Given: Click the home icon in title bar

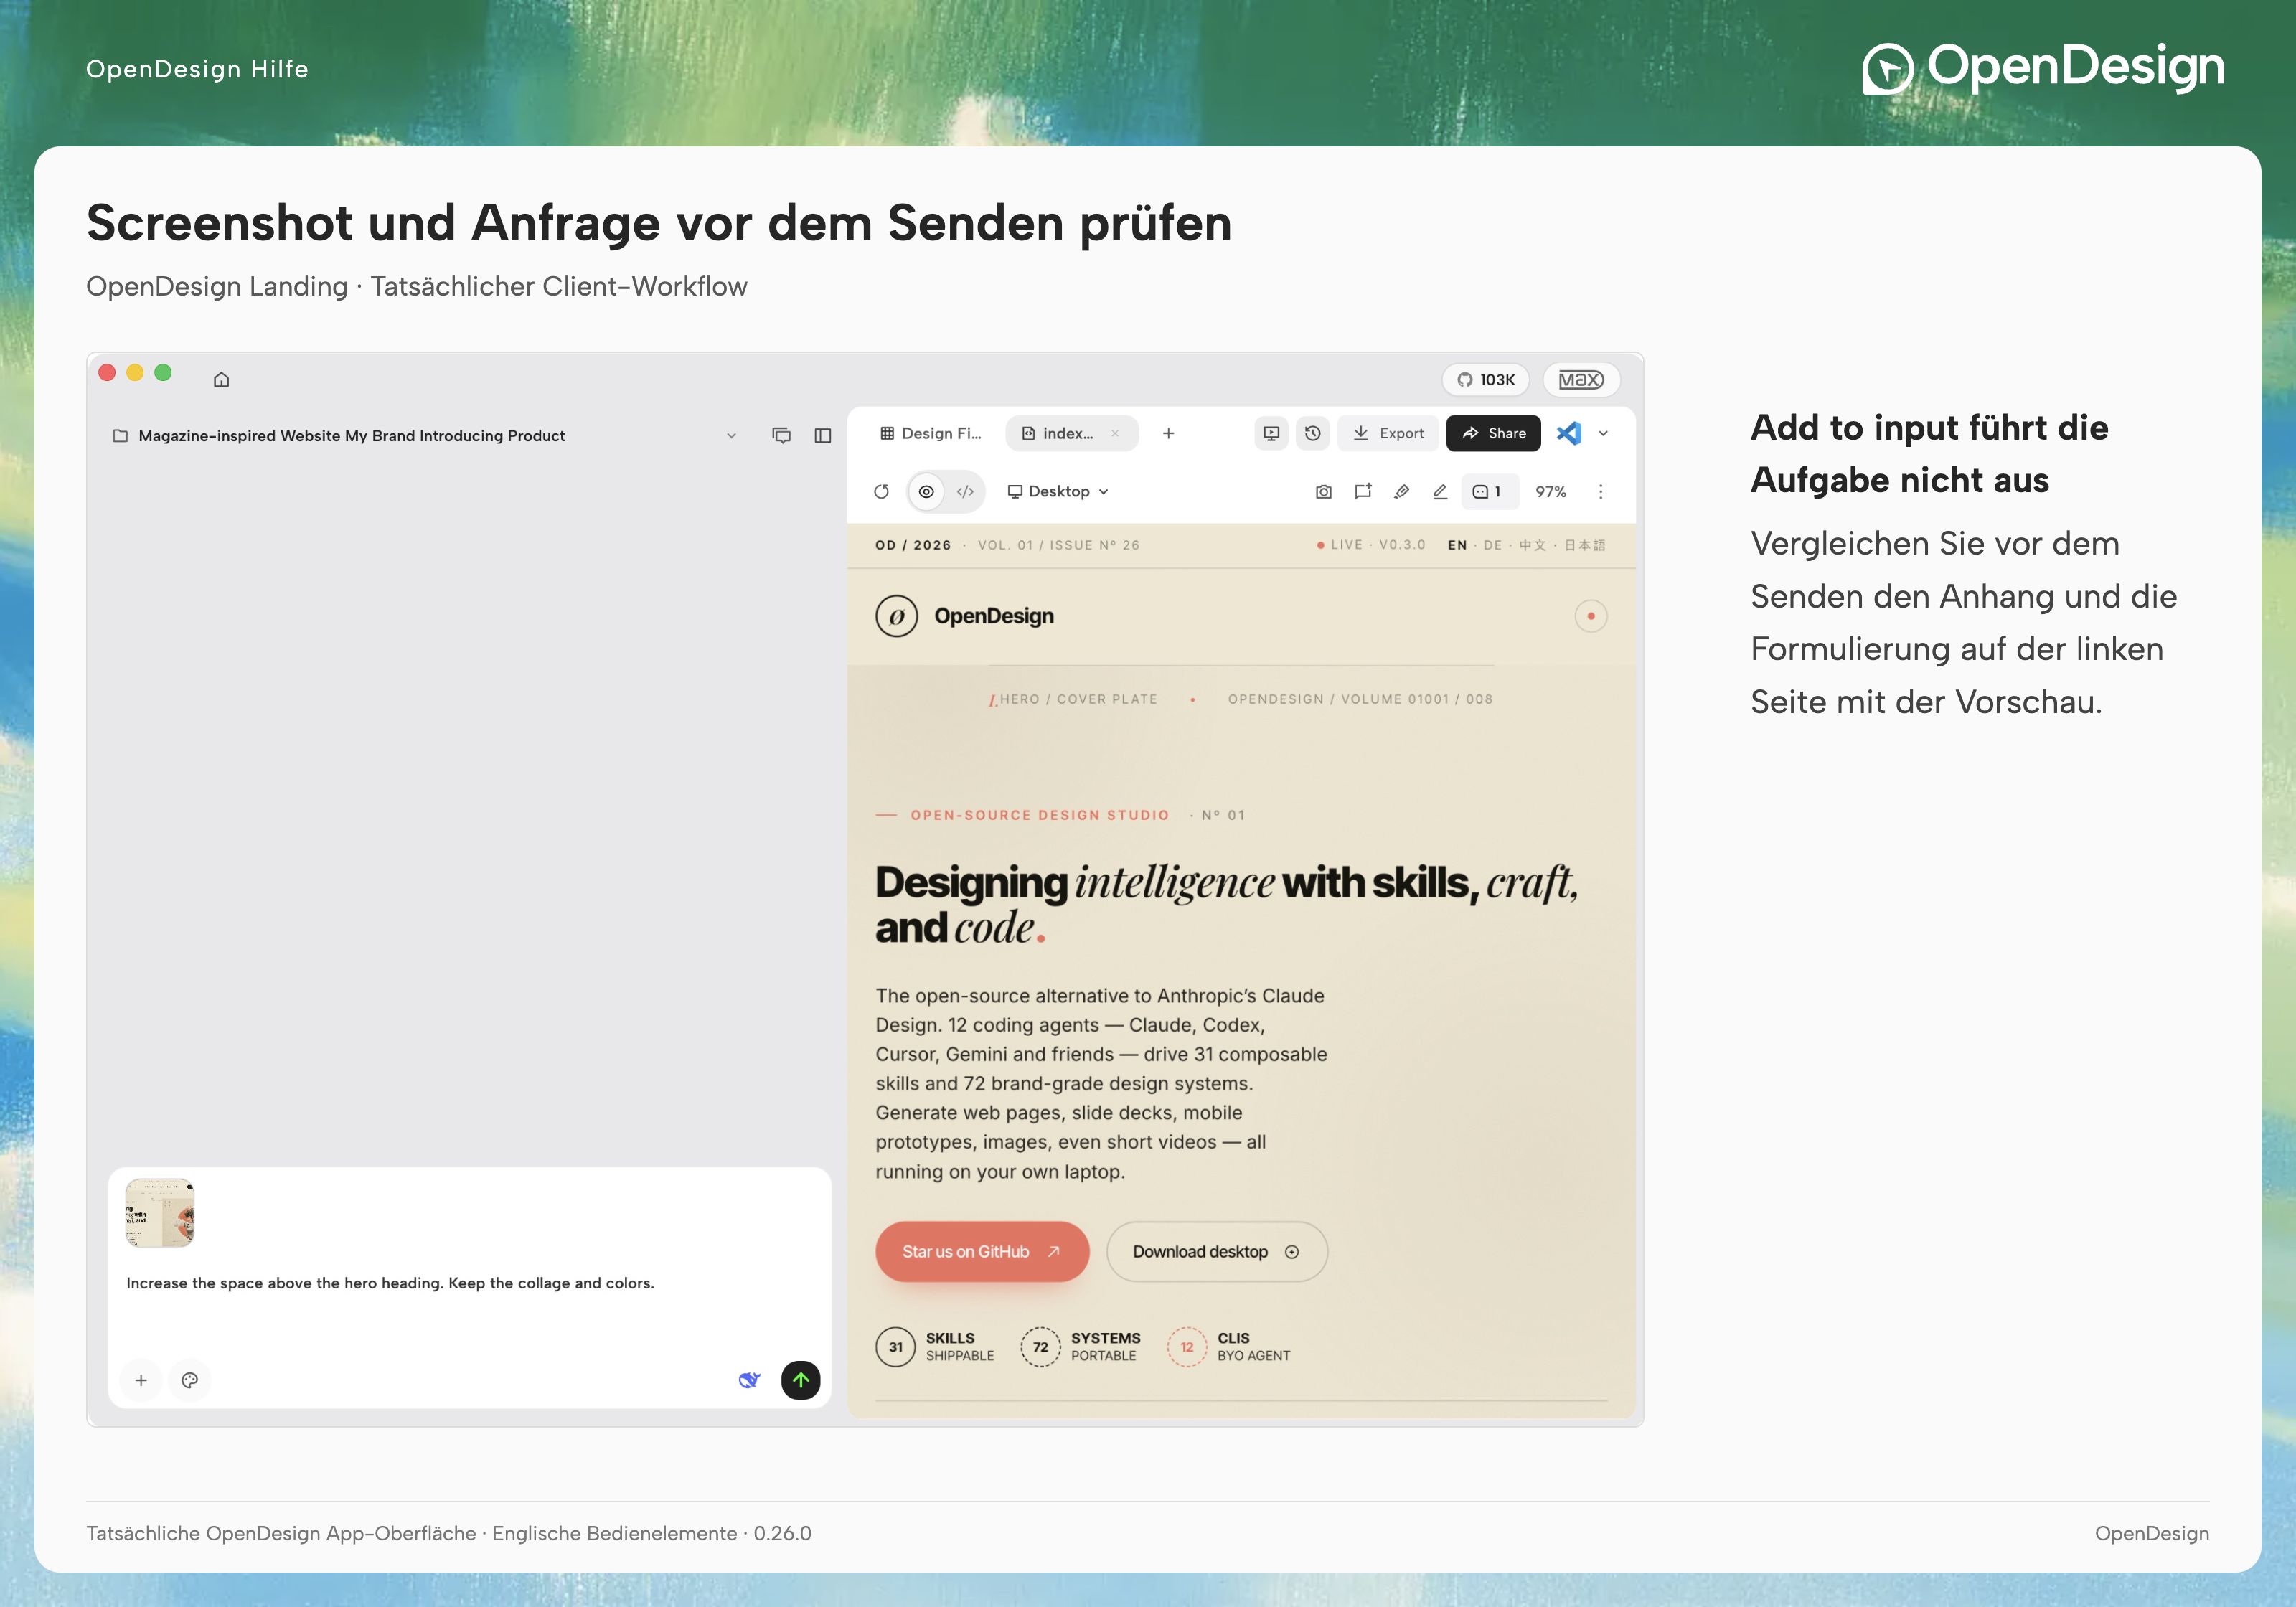Looking at the screenshot, I should [221, 379].
